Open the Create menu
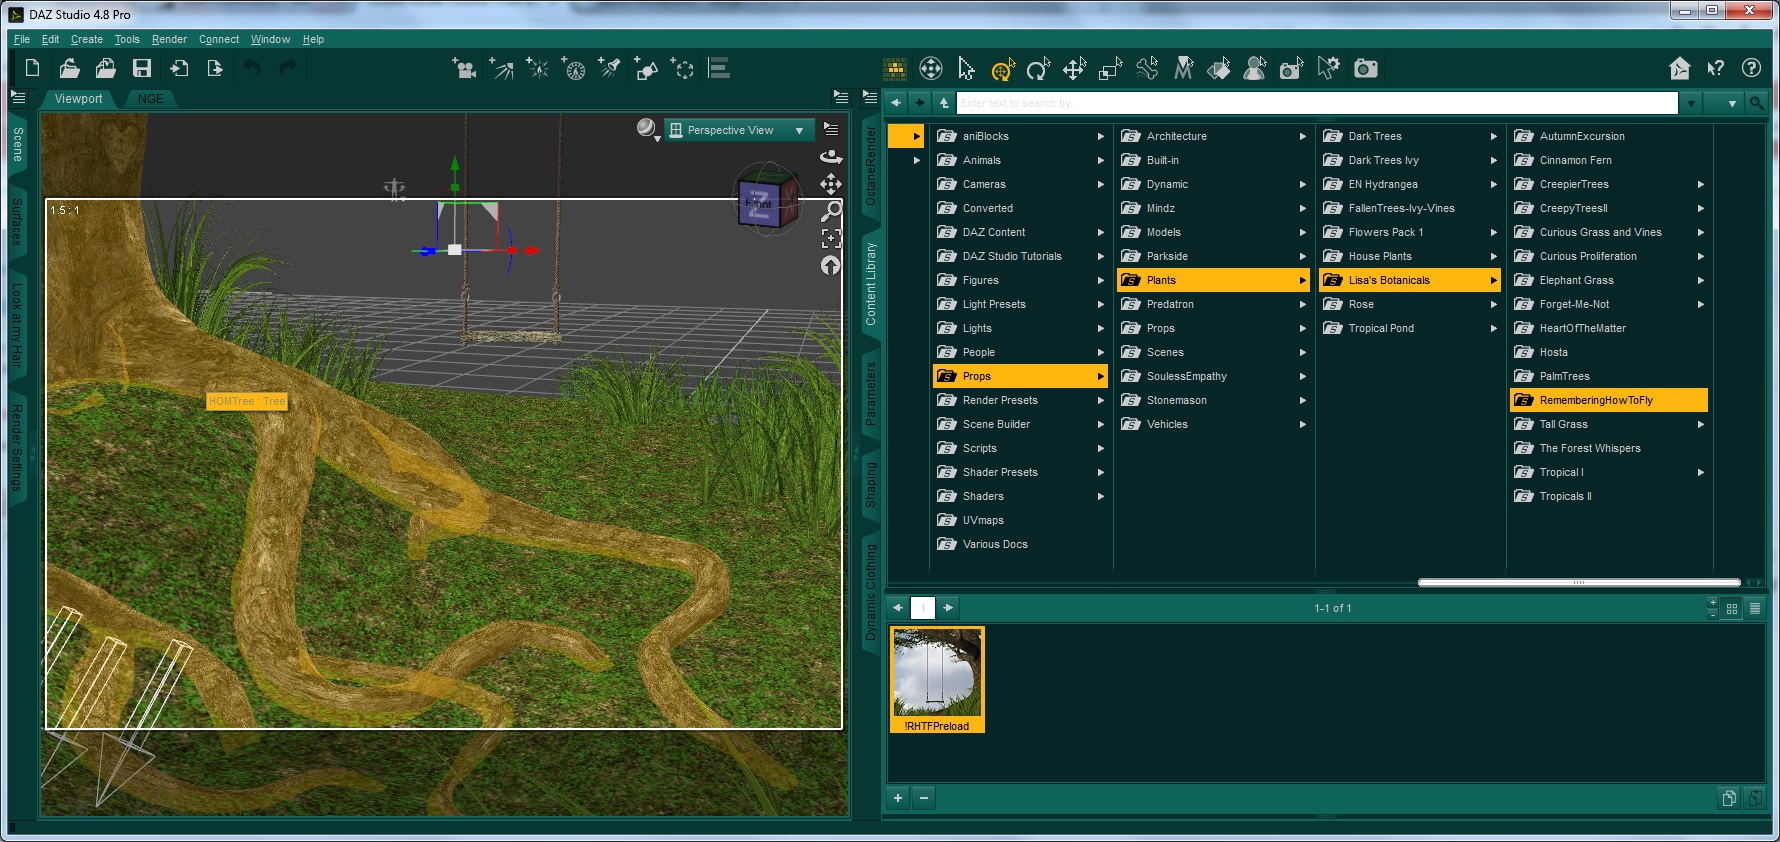This screenshot has width=1780, height=842. click(x=87, y=39)
